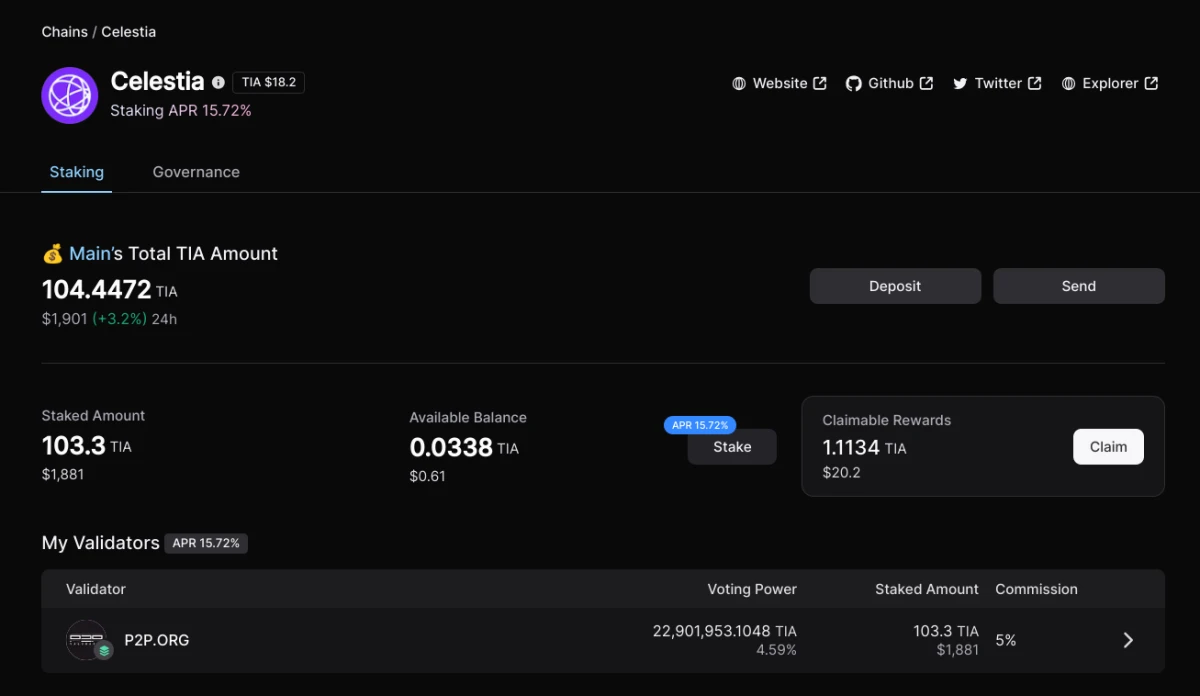Open the Governance tab

point(196,172)
